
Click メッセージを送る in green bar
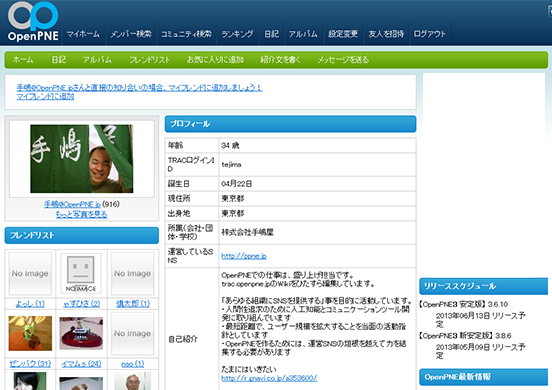click(x=343, y=60)
